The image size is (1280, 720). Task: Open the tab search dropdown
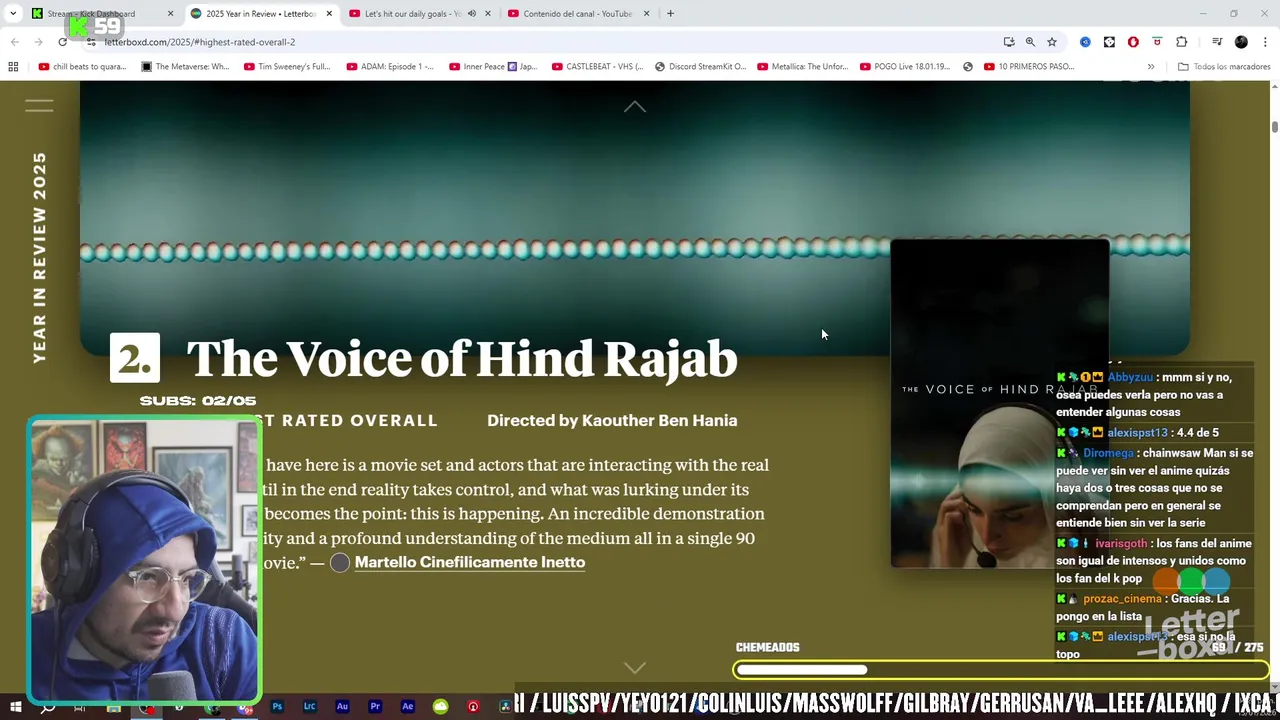point(13,14)
